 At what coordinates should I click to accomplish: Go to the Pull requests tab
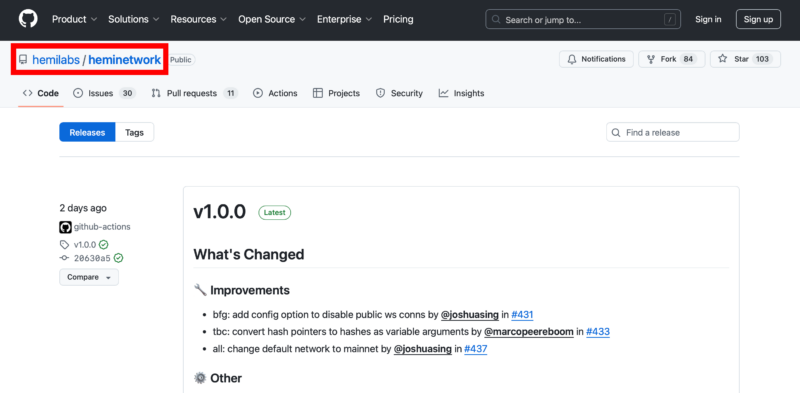pos(194,93)
